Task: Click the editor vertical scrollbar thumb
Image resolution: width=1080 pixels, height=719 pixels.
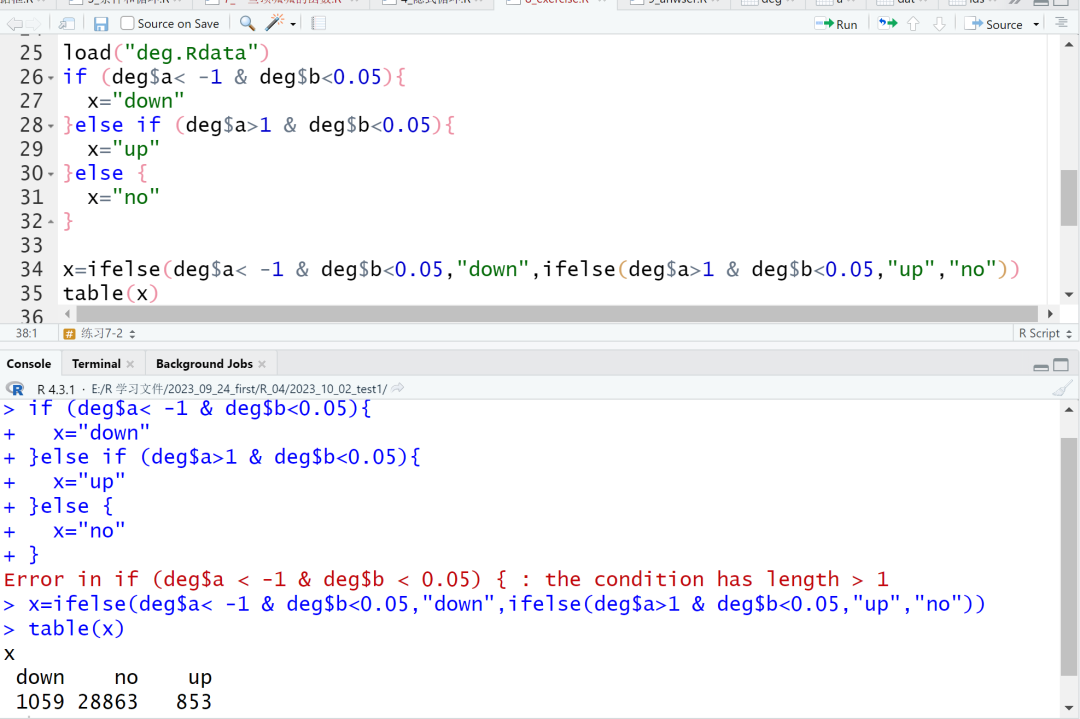Action: tap(1068, 198)
